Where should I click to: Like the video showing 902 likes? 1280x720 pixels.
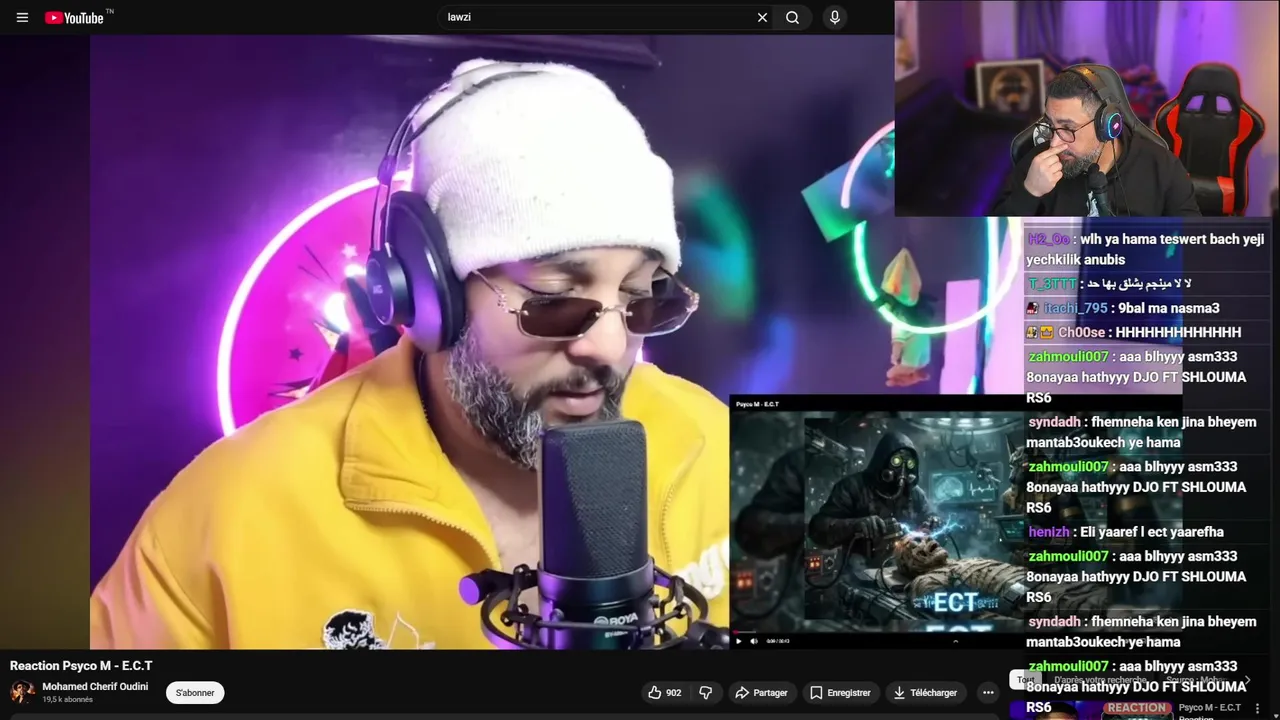664,692
